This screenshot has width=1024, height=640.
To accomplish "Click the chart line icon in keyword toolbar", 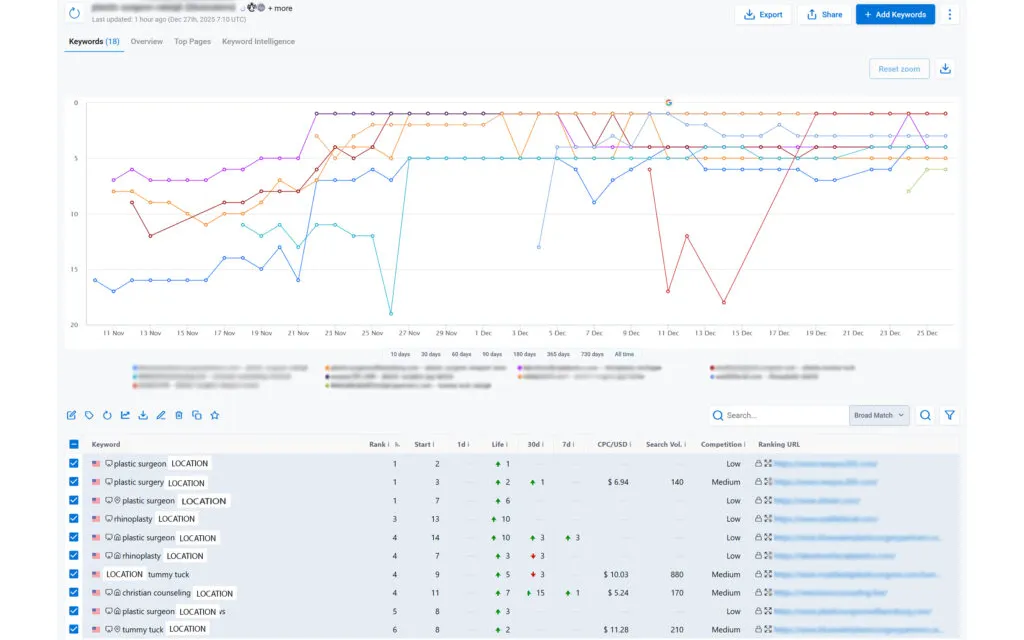I will [125, 415].
